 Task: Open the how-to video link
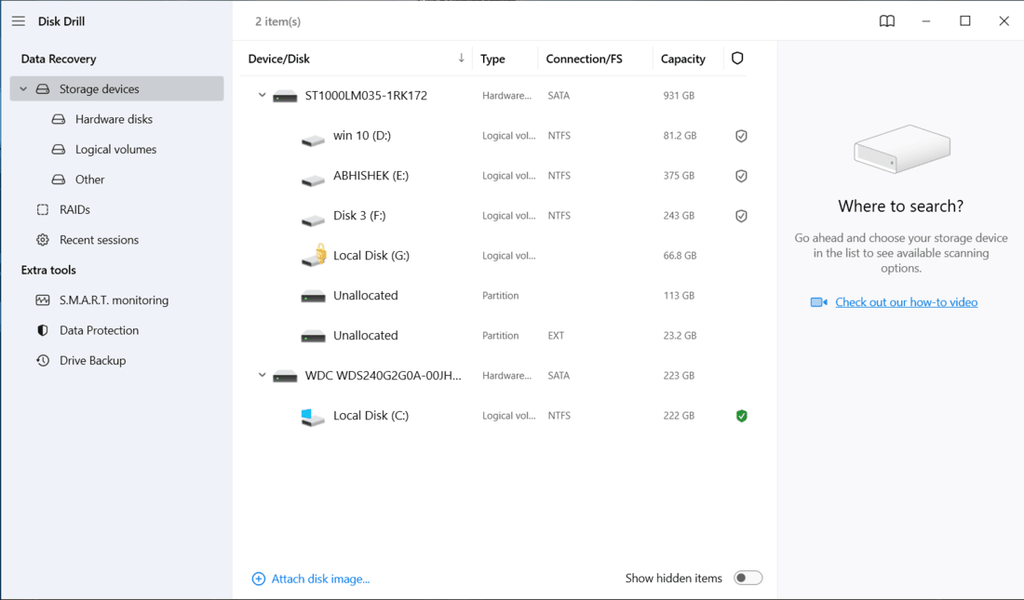coord(905,301)
